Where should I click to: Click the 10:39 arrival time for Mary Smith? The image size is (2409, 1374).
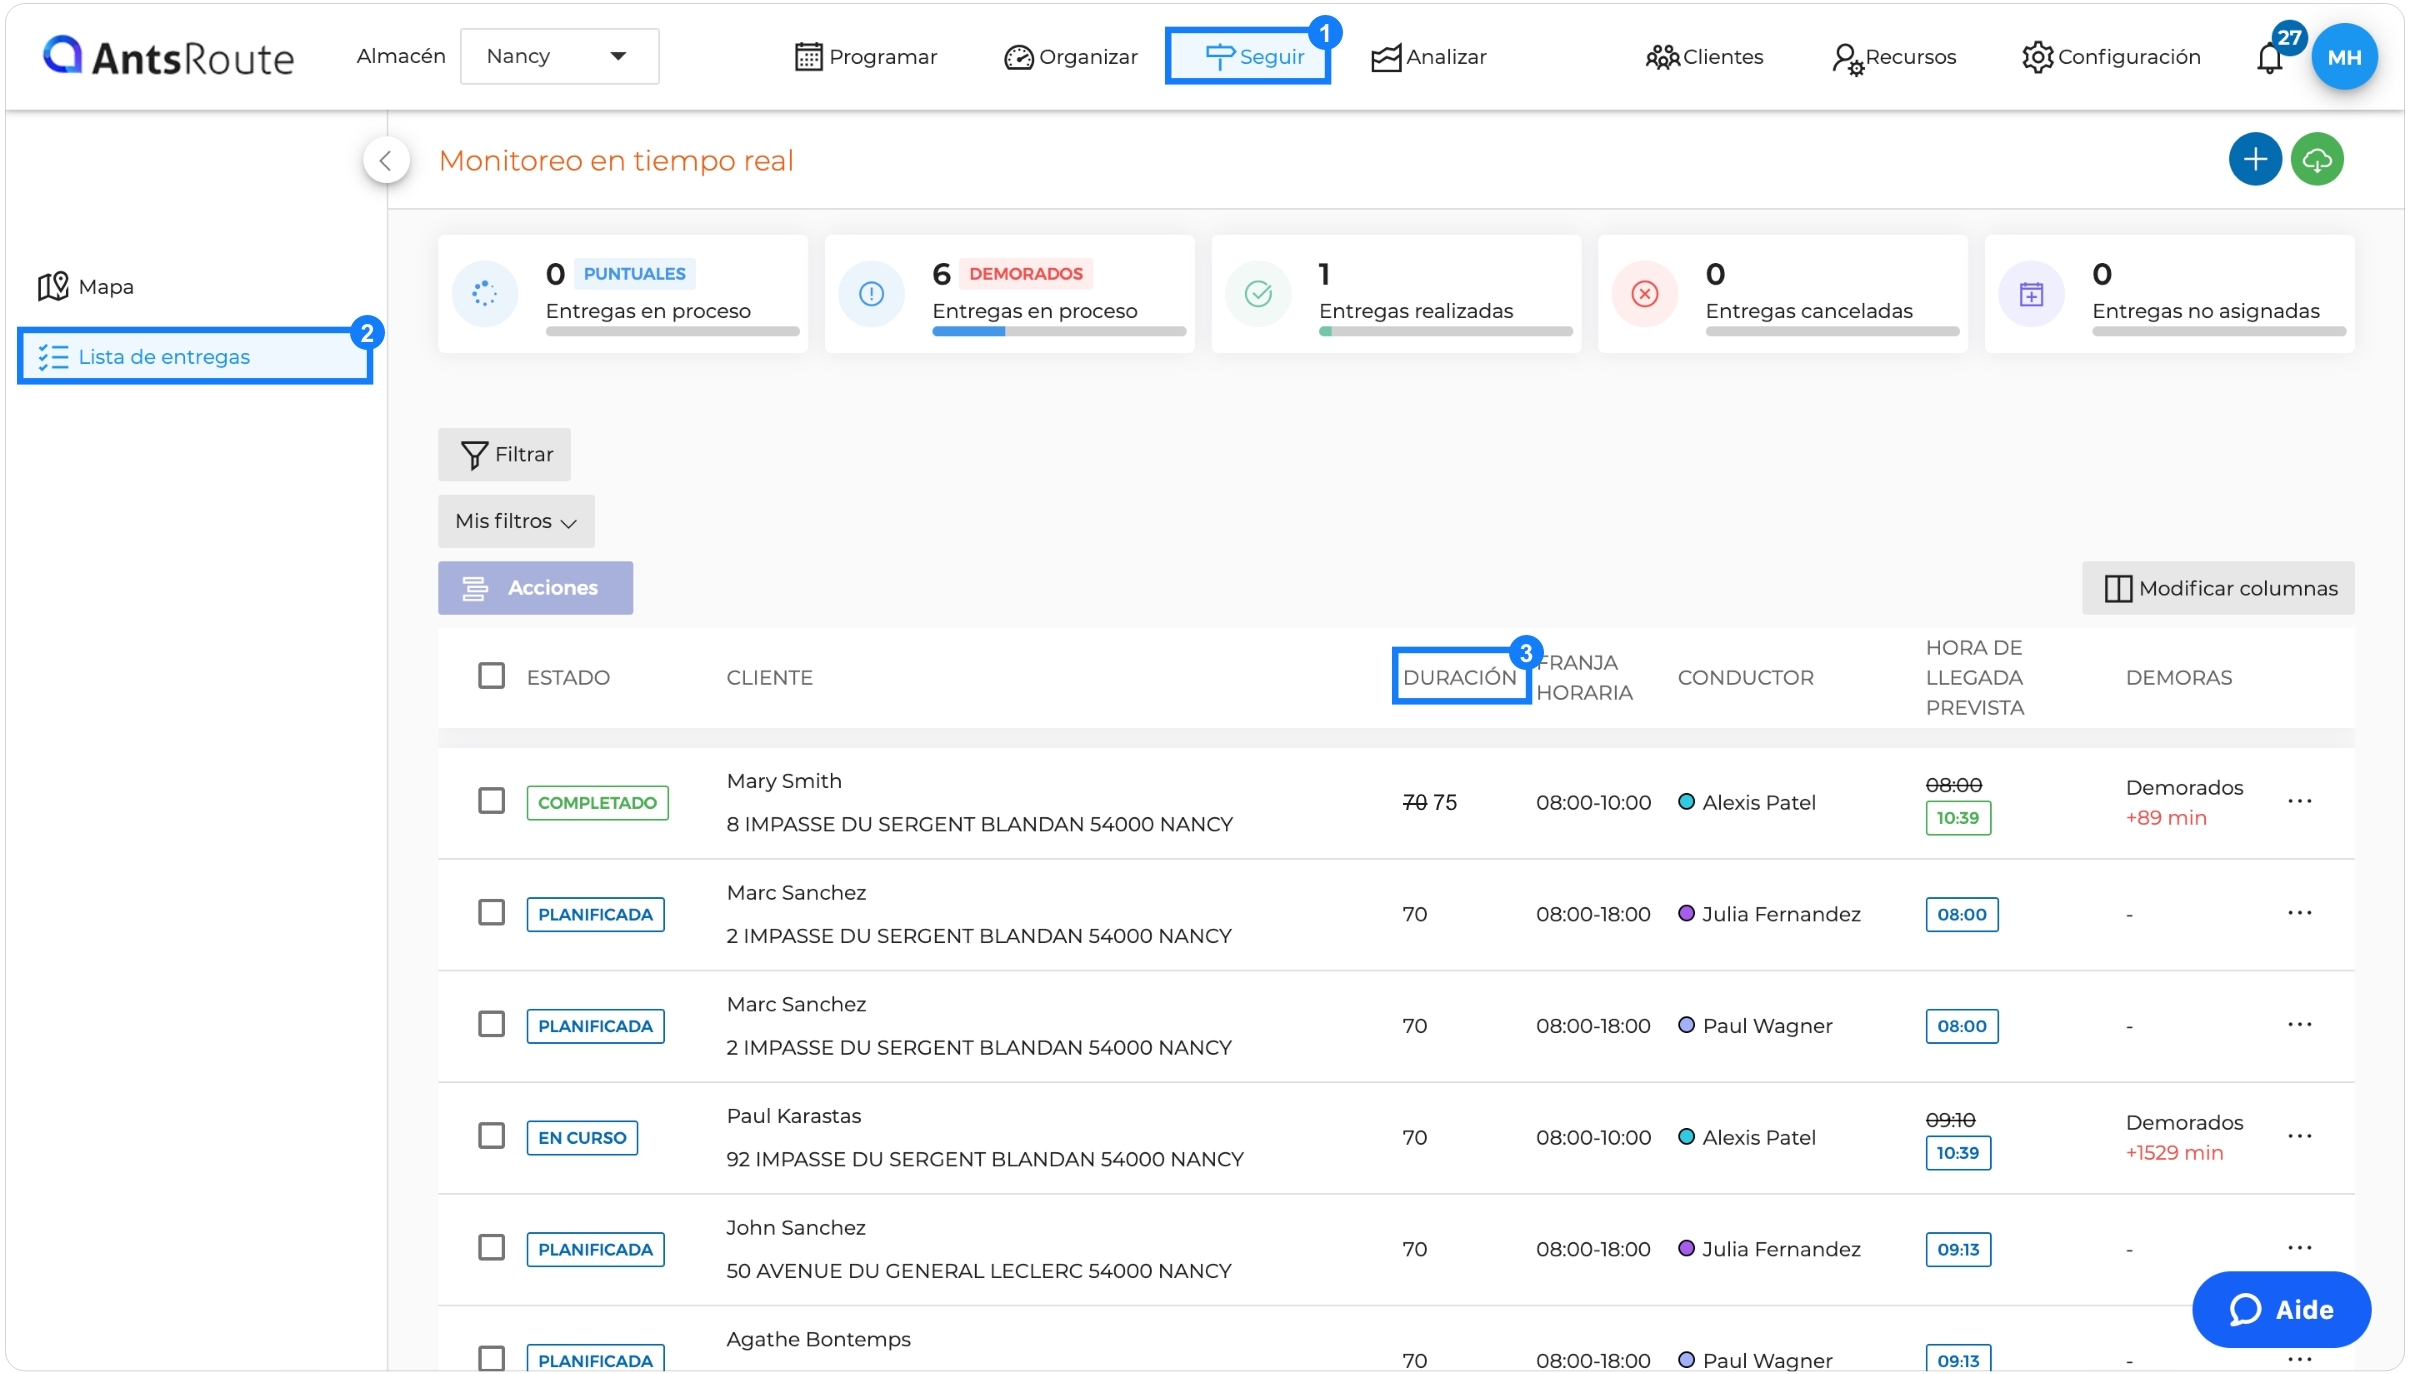1957,818
